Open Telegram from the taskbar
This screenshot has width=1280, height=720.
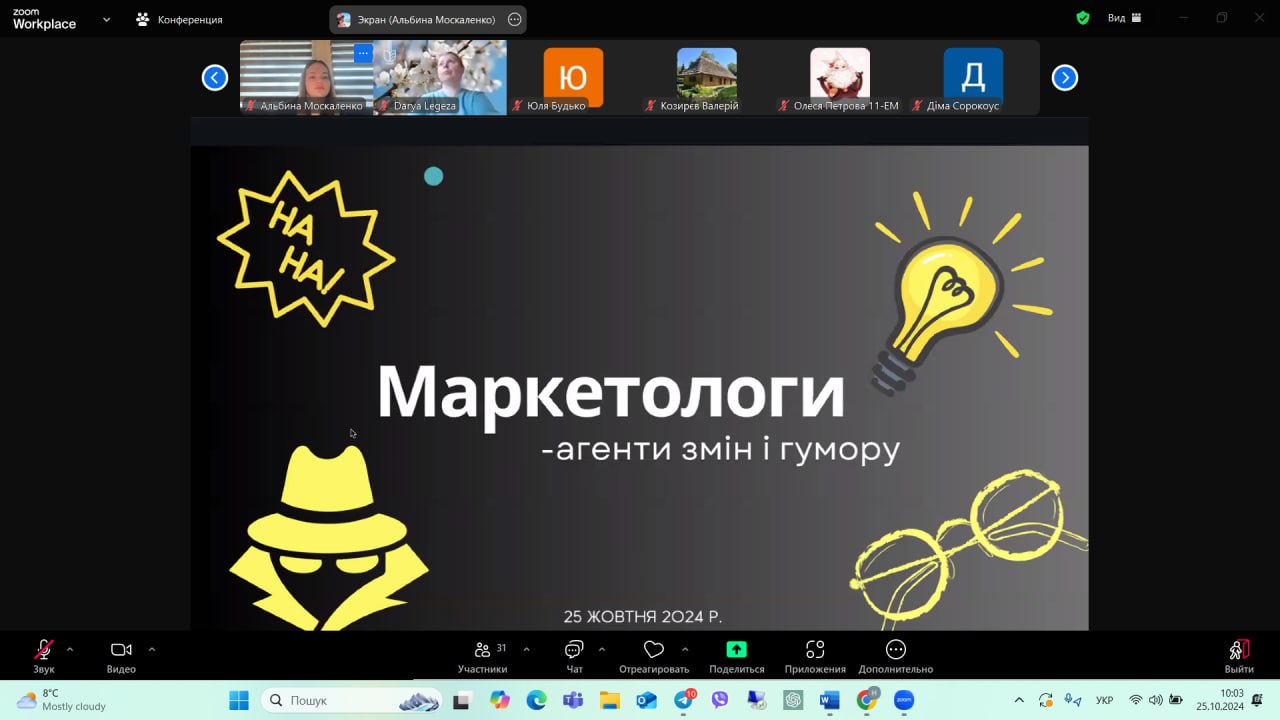pos(684,700)
